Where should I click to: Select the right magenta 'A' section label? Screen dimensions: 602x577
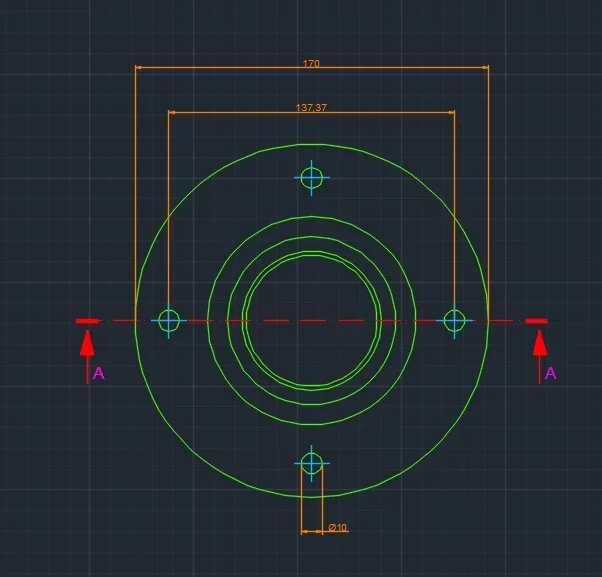(550, 373)
